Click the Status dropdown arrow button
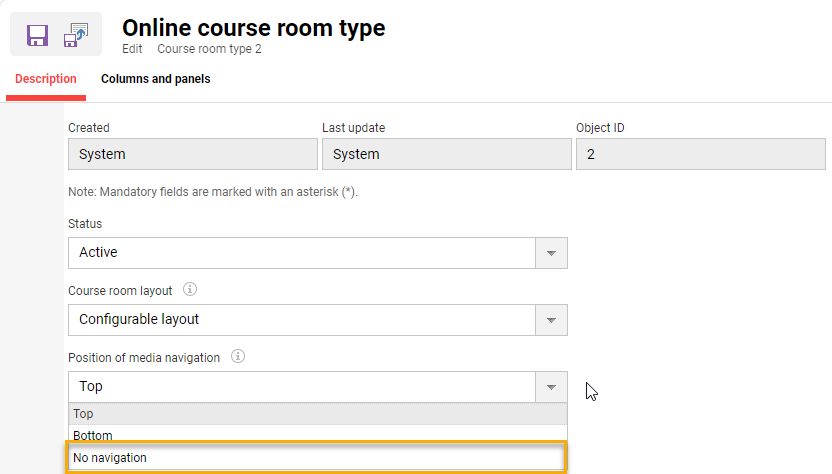This screenshot has height=474, width=832. point(551,253)
